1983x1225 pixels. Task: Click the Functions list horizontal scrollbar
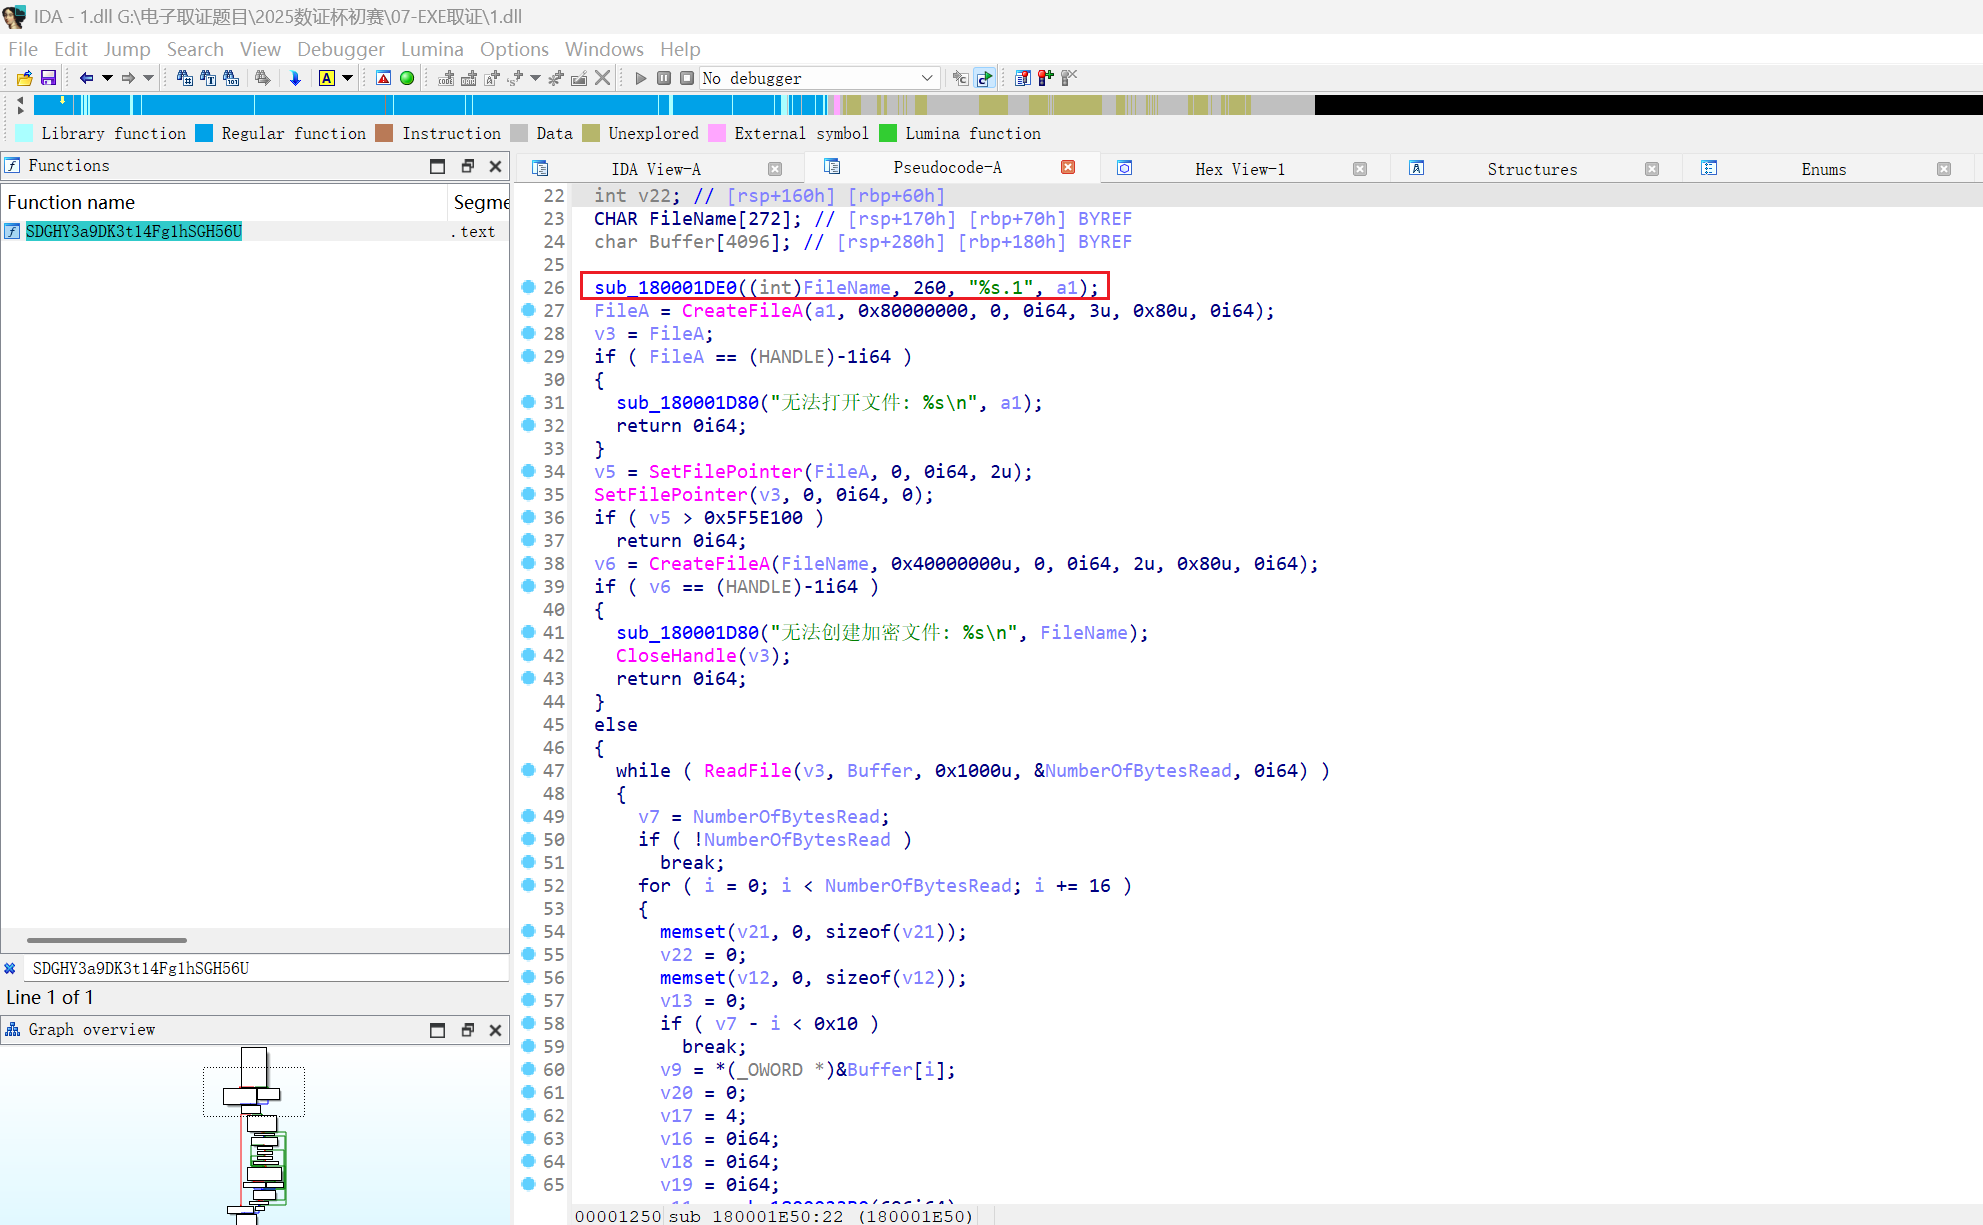pyautogui.click(x=107, y=940)
